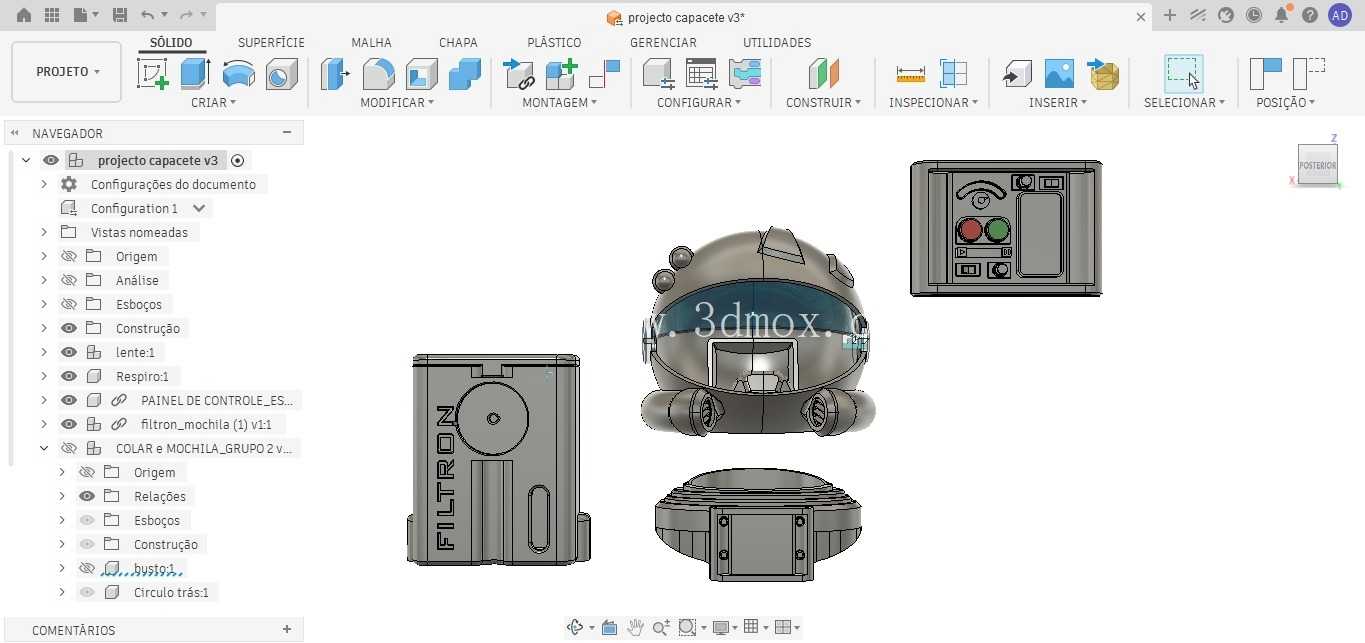
Task: Hide the Relações folder
Action: pyautogui.click(x=87, y=496)
